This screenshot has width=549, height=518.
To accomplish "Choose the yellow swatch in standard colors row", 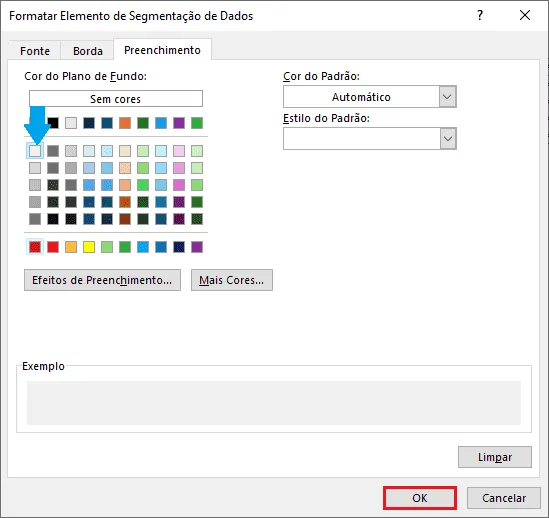I will [89, 247].
